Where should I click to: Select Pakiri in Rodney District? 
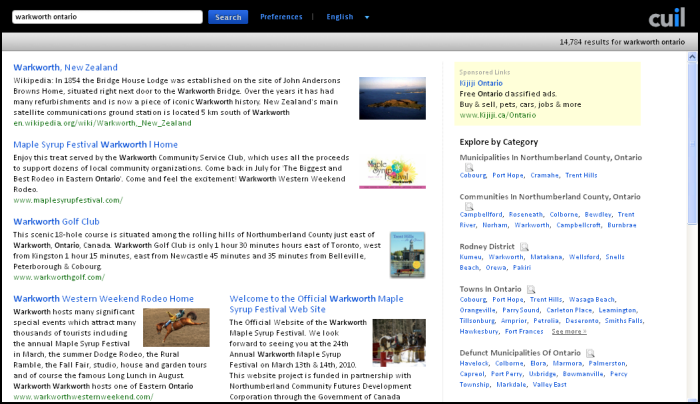522,268
